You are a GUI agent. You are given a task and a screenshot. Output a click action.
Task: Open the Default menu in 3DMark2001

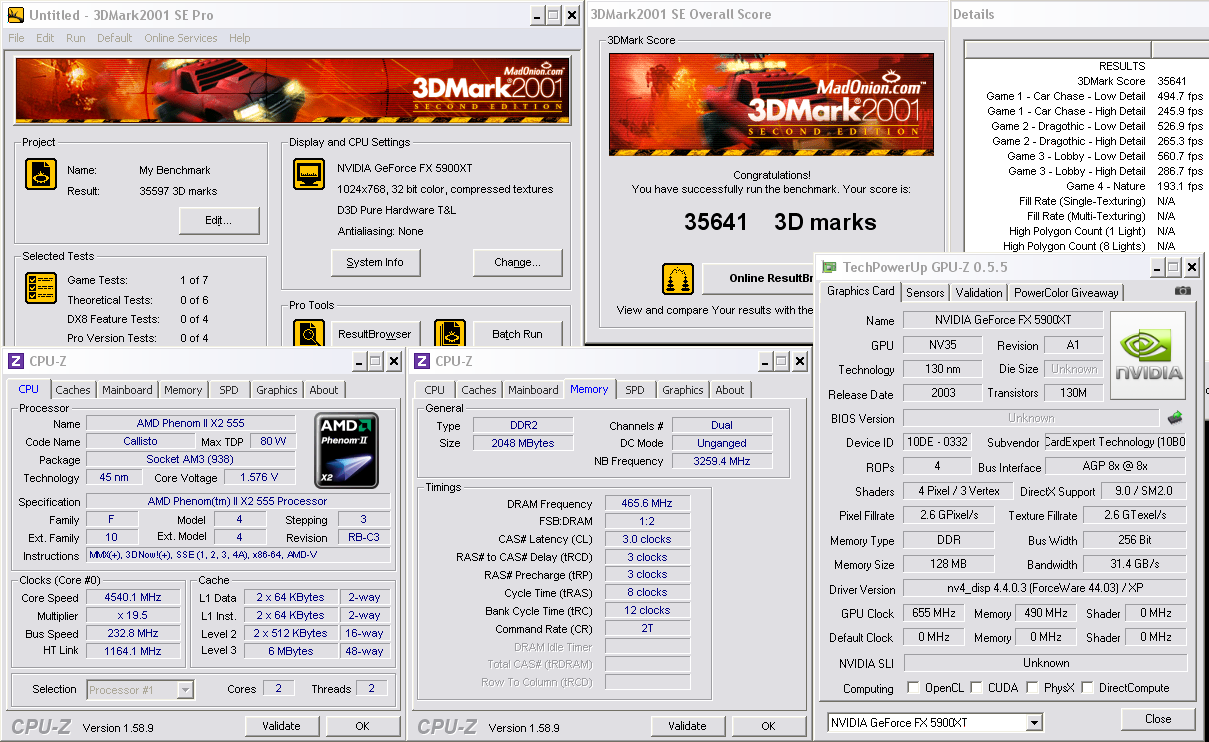pos(115,38)
